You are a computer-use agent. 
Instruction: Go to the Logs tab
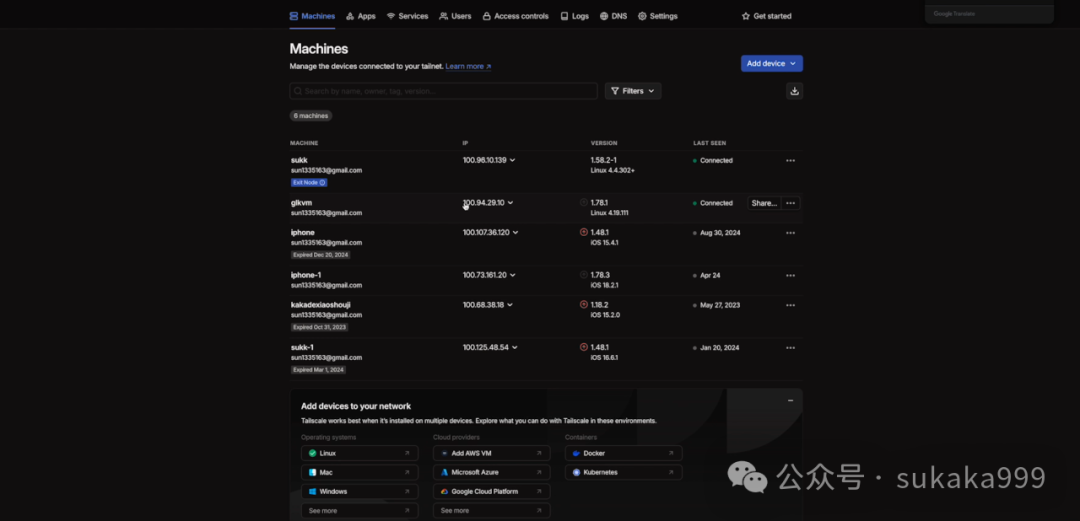point(574,16)
